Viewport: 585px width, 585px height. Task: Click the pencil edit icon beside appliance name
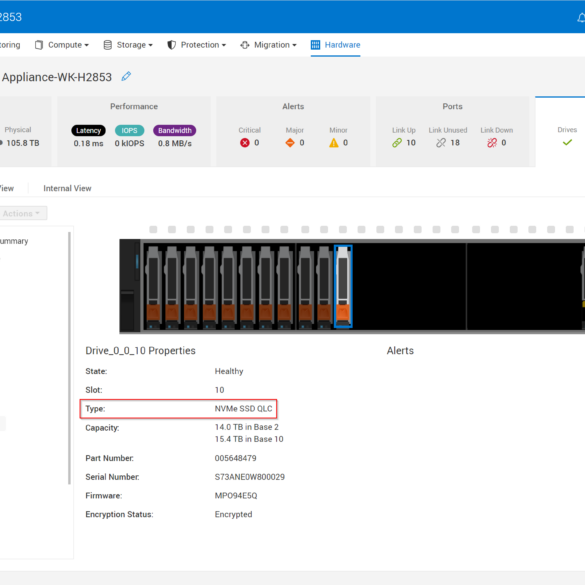pyautogui.click(x=126, y=76)
